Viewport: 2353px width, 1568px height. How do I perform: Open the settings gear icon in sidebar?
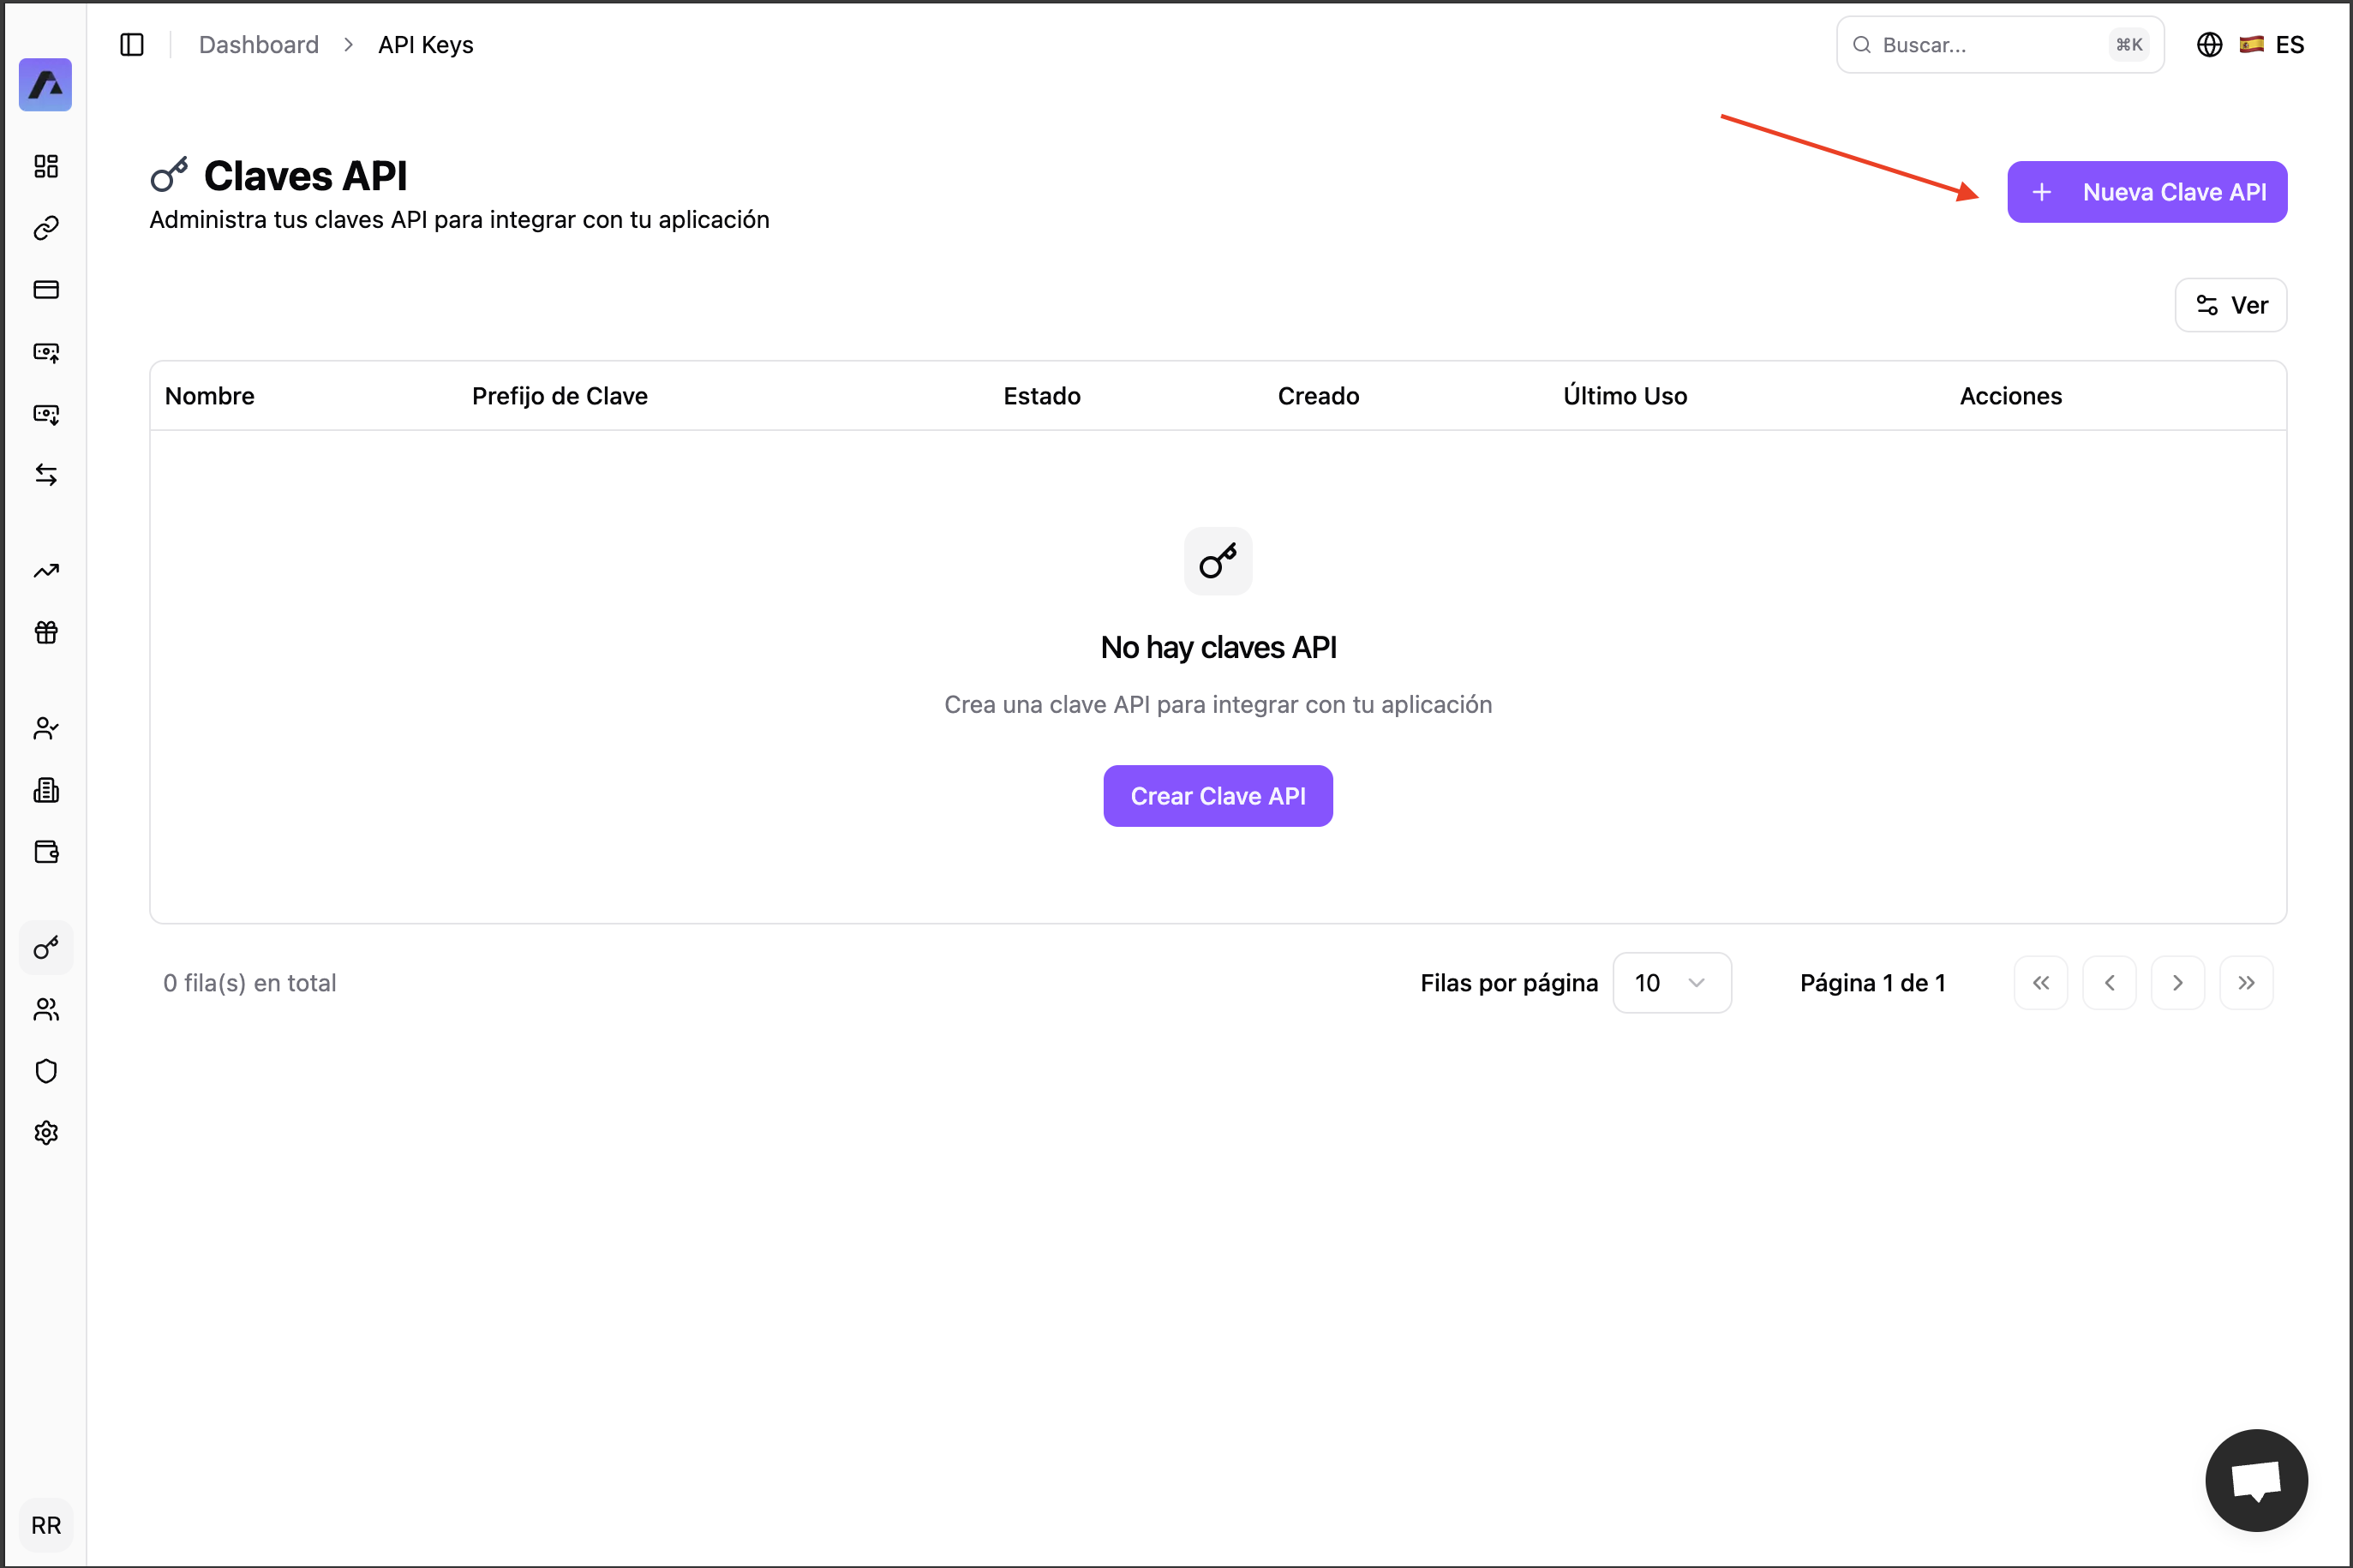tap(46, 1133)
